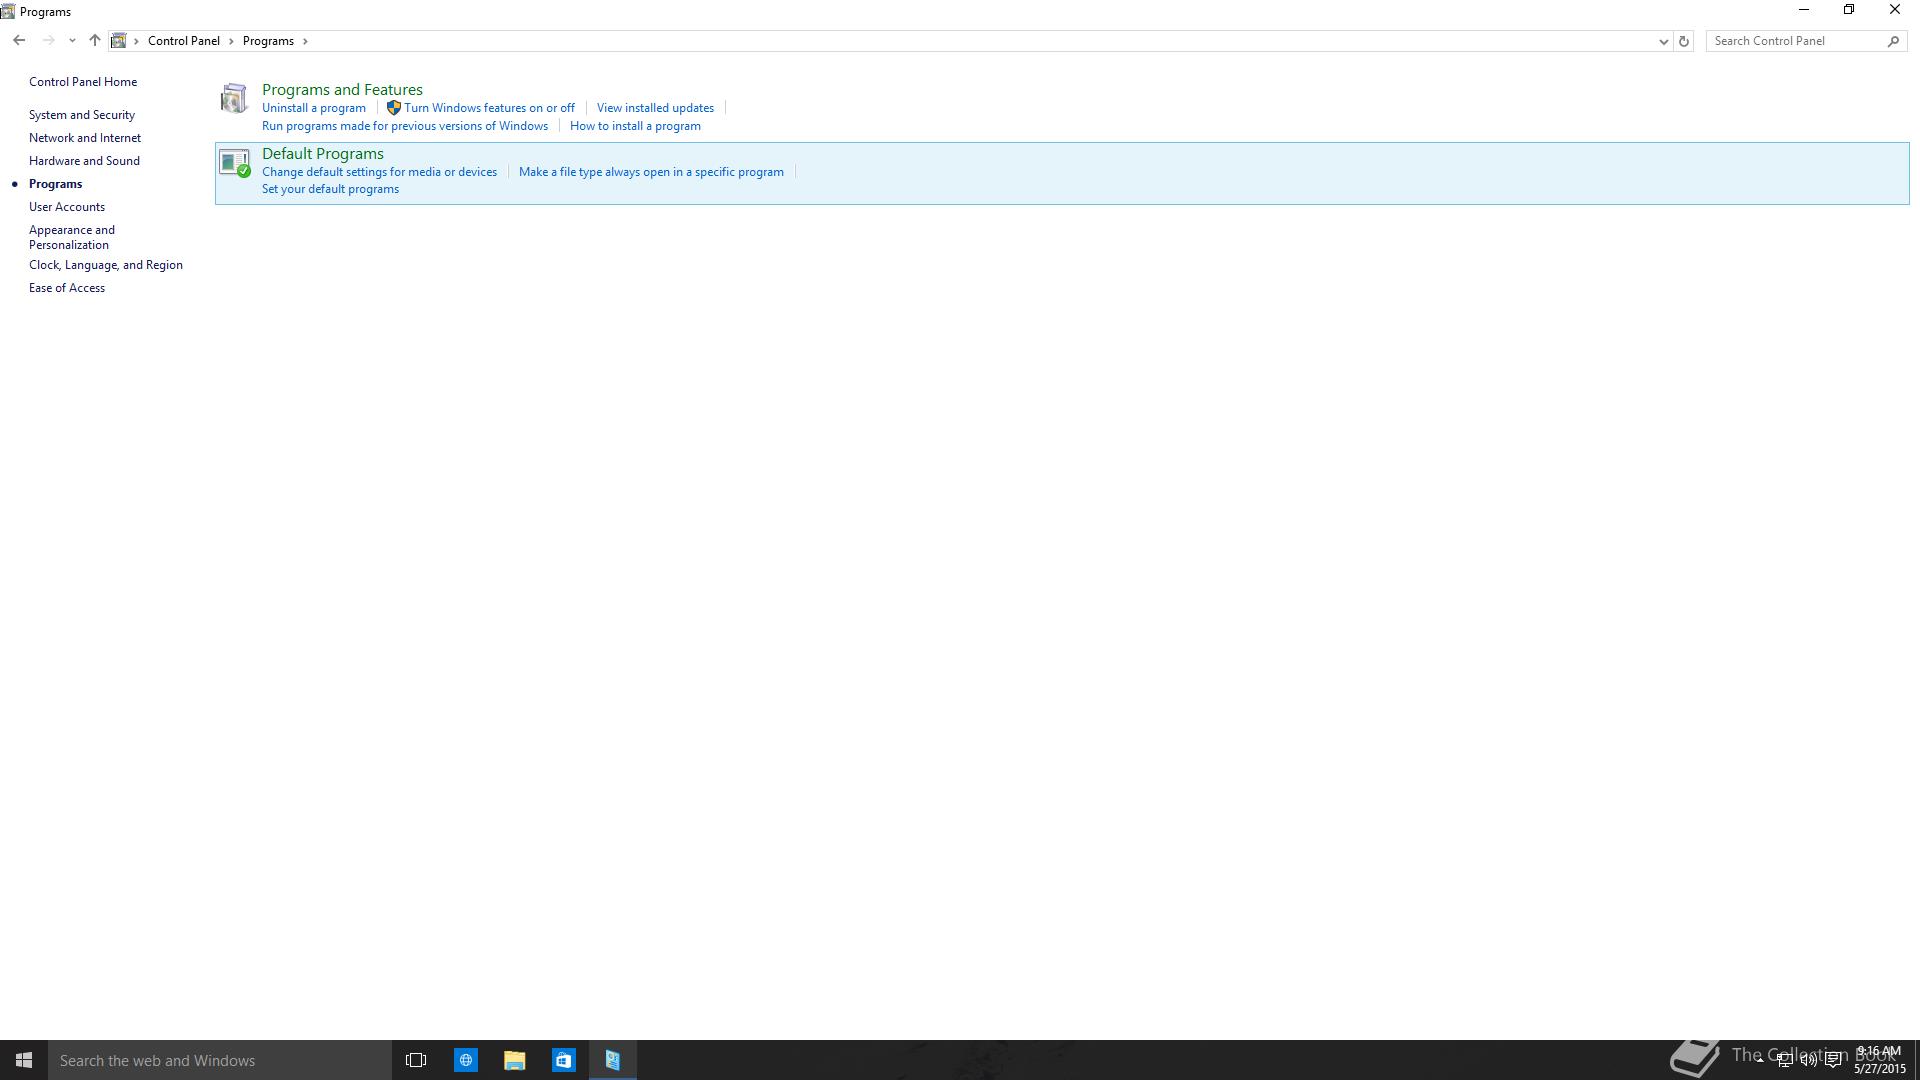Click the Search the web and Windows box
This screenshot has height=1080, width=1920.
[220, 1060]
